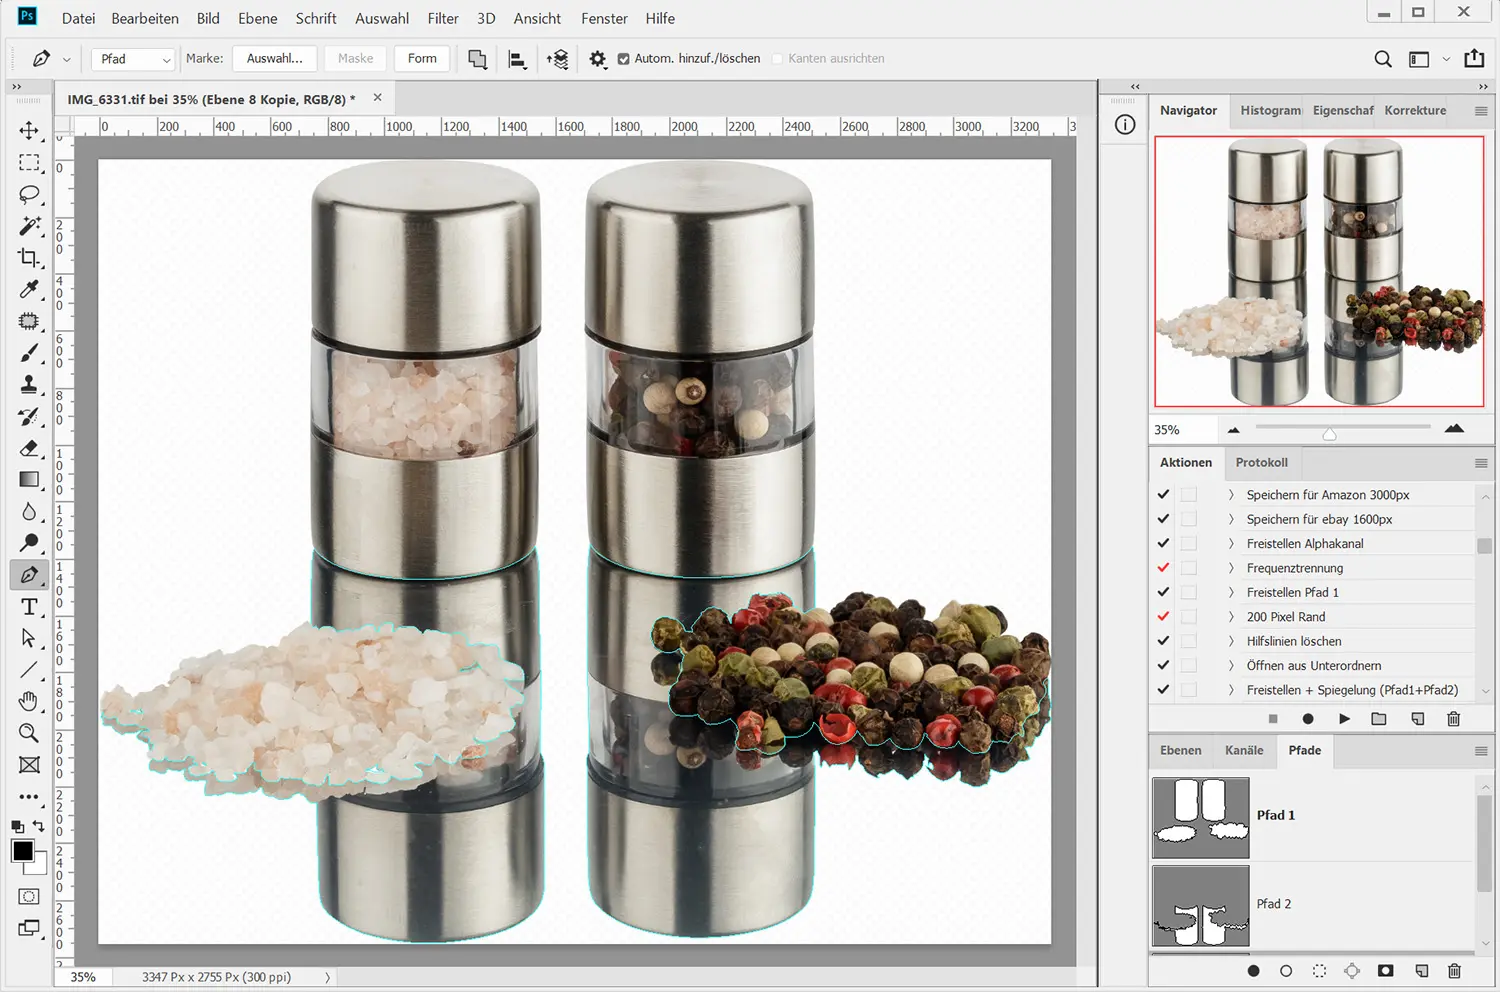The height and width of the screenshot is (992, 1500).
Task: Disable Autom. hinzuf./löschen checkbox
Action: 624,59
